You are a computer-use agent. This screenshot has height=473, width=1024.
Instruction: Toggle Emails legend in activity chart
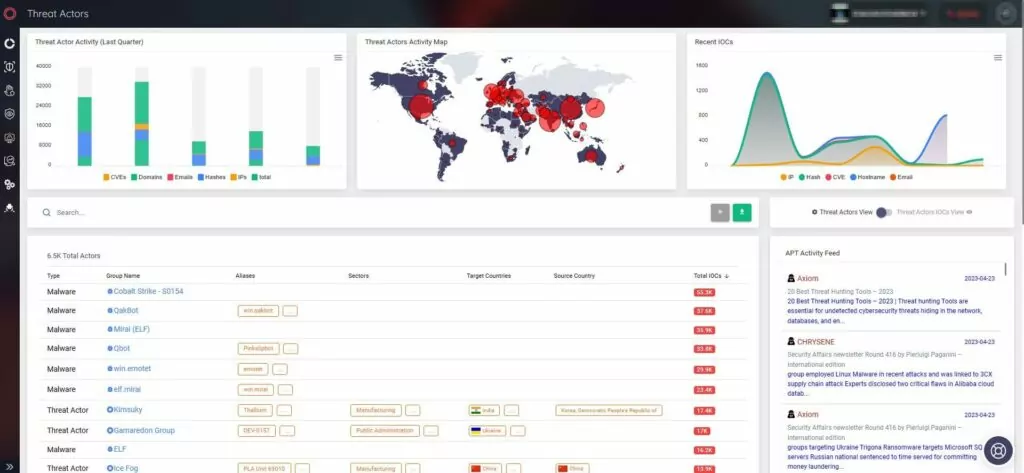point(180,177)
